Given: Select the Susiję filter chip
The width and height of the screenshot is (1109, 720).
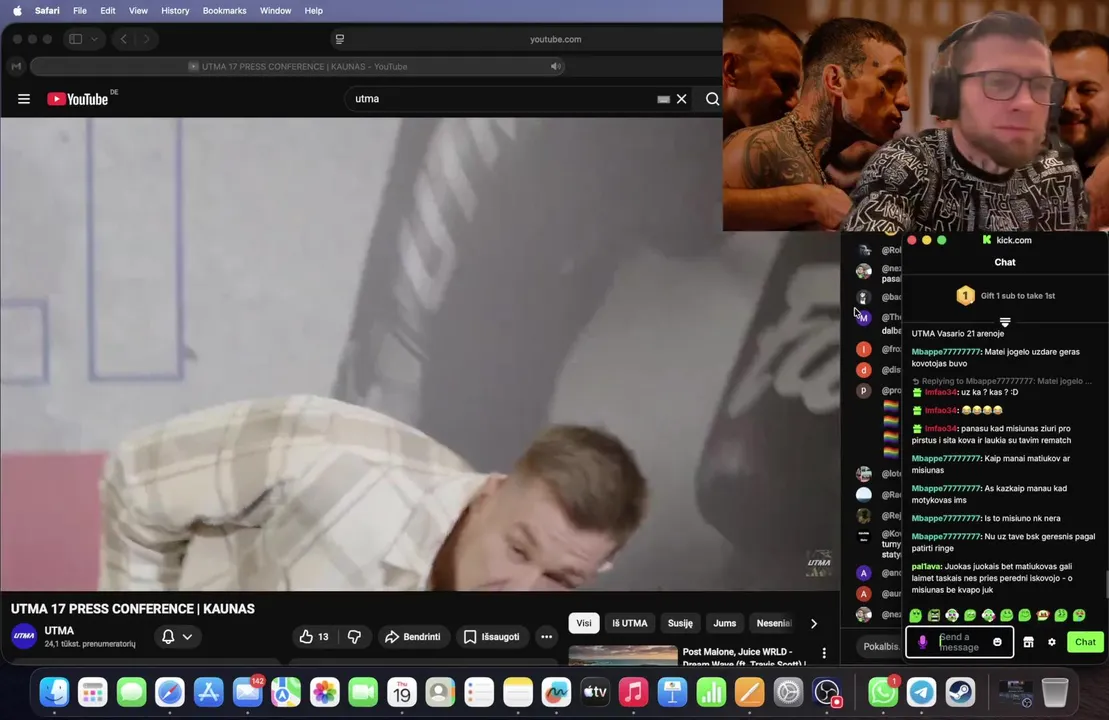Looking at the screenshot, I should click(680, 623).
